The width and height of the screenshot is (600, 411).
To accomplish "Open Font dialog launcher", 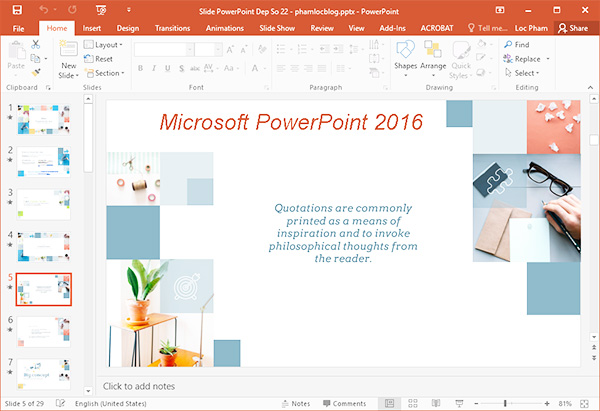I will click(266, 88).
